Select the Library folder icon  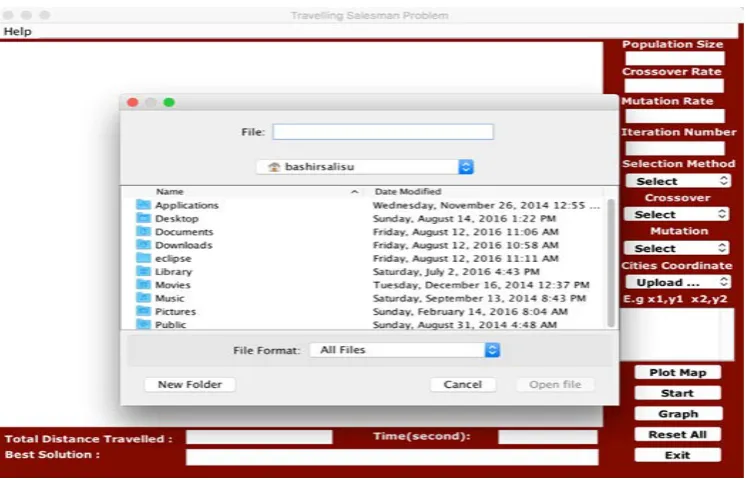143,271
